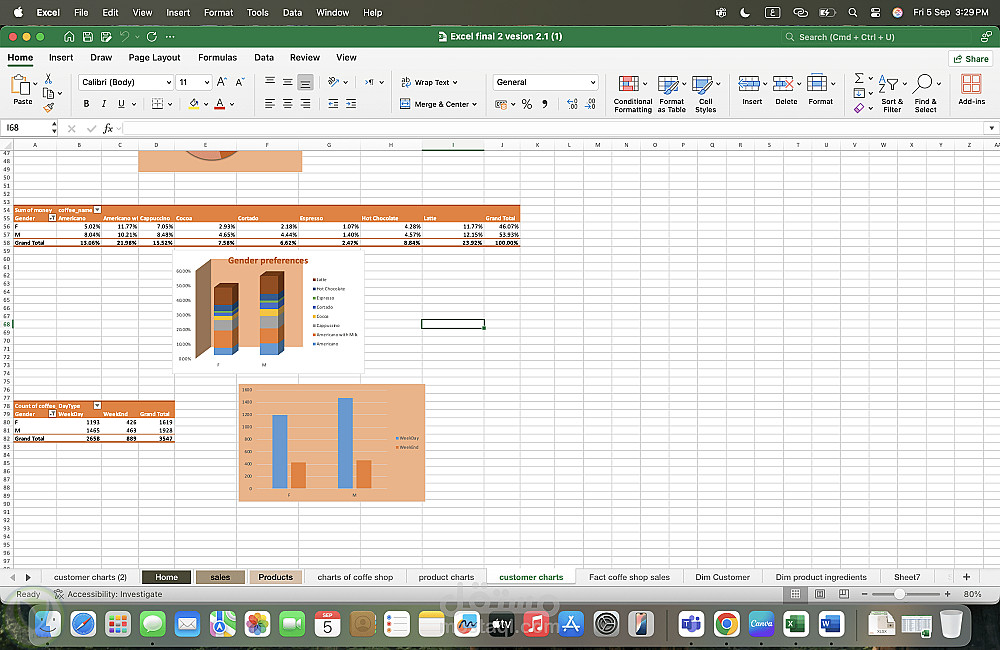This screenshot has height=650, width=1000.
Task: Click the sales sheet tab
Action: [220, 577]
